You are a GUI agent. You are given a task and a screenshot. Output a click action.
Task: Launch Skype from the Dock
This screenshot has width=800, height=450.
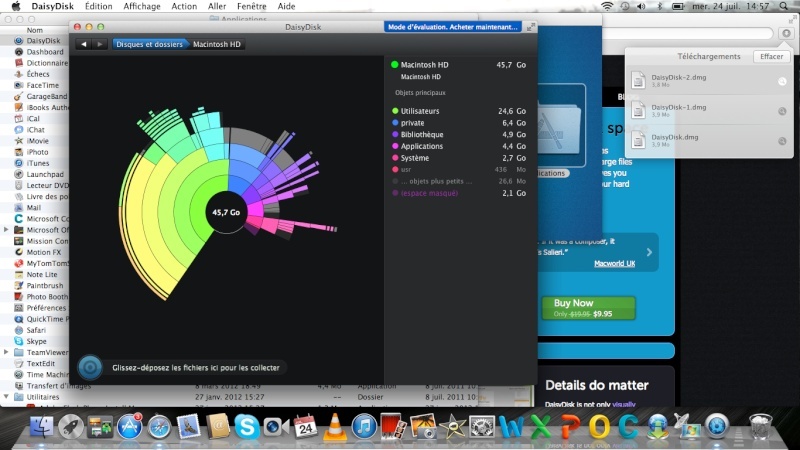(247, 427)
